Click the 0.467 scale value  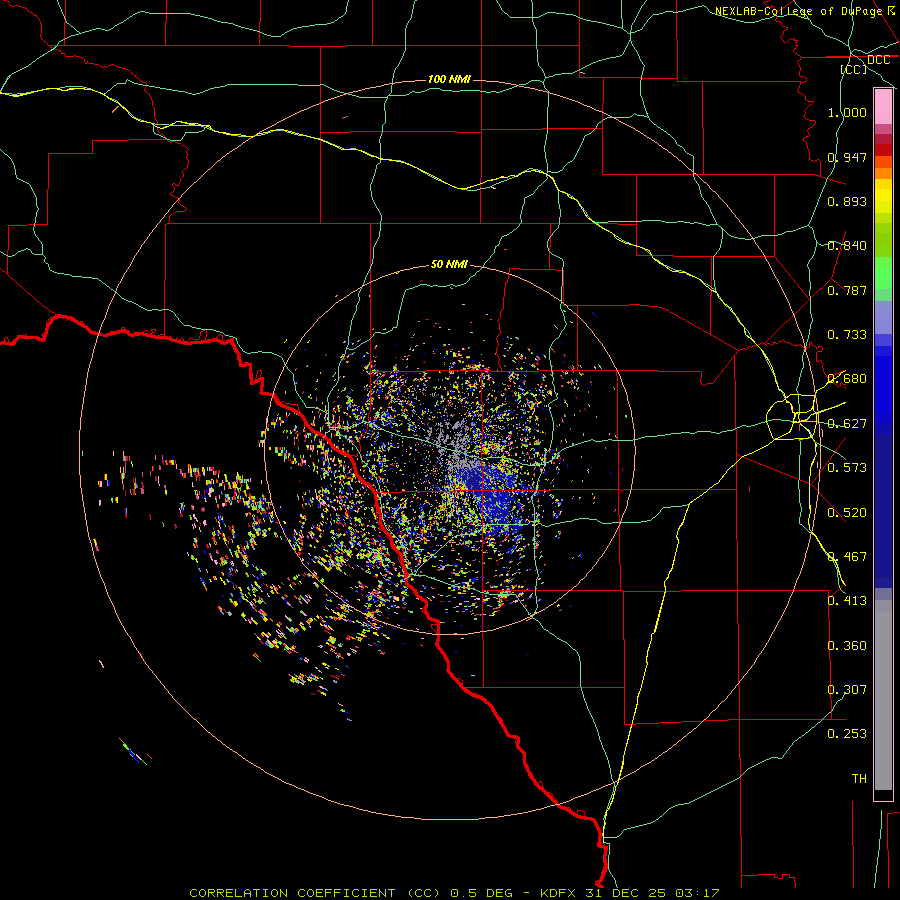pos(847,557)
